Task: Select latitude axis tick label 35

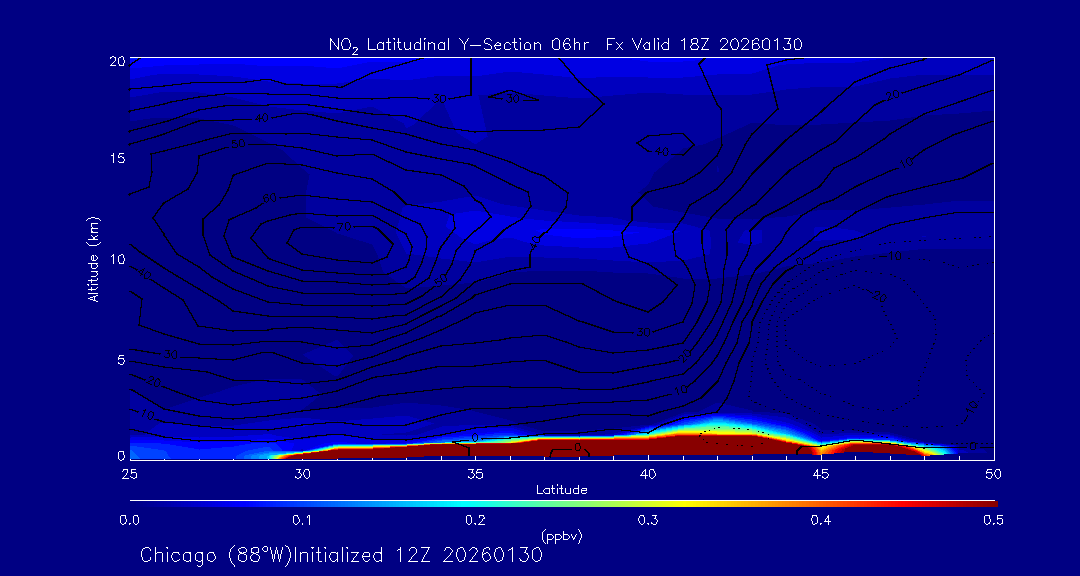Action: tap(475, 474)
